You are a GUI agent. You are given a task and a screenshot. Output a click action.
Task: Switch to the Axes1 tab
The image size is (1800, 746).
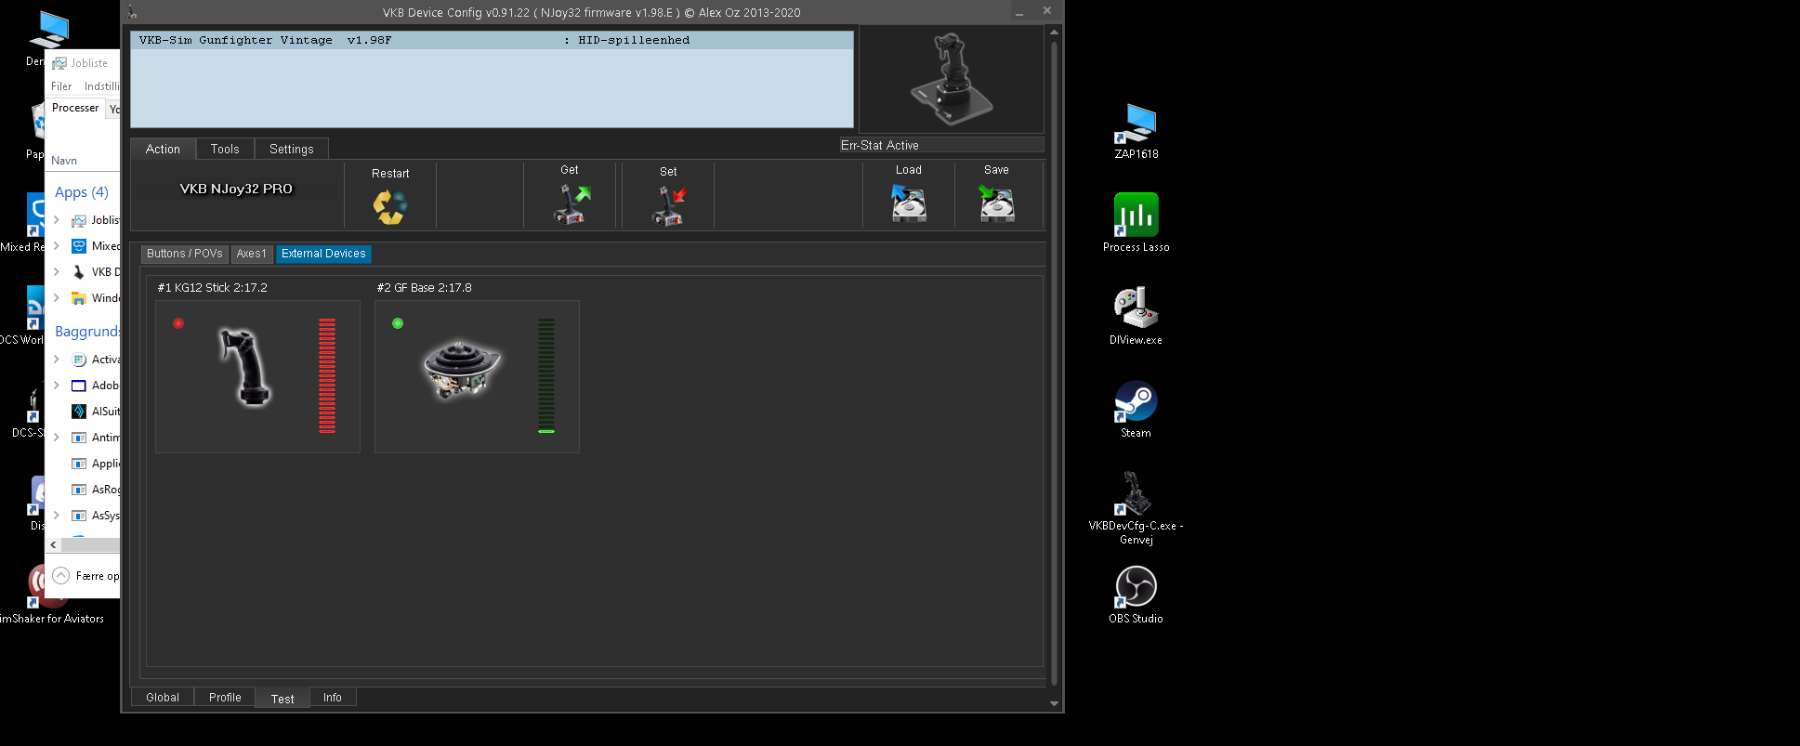(x=251, y=254)
